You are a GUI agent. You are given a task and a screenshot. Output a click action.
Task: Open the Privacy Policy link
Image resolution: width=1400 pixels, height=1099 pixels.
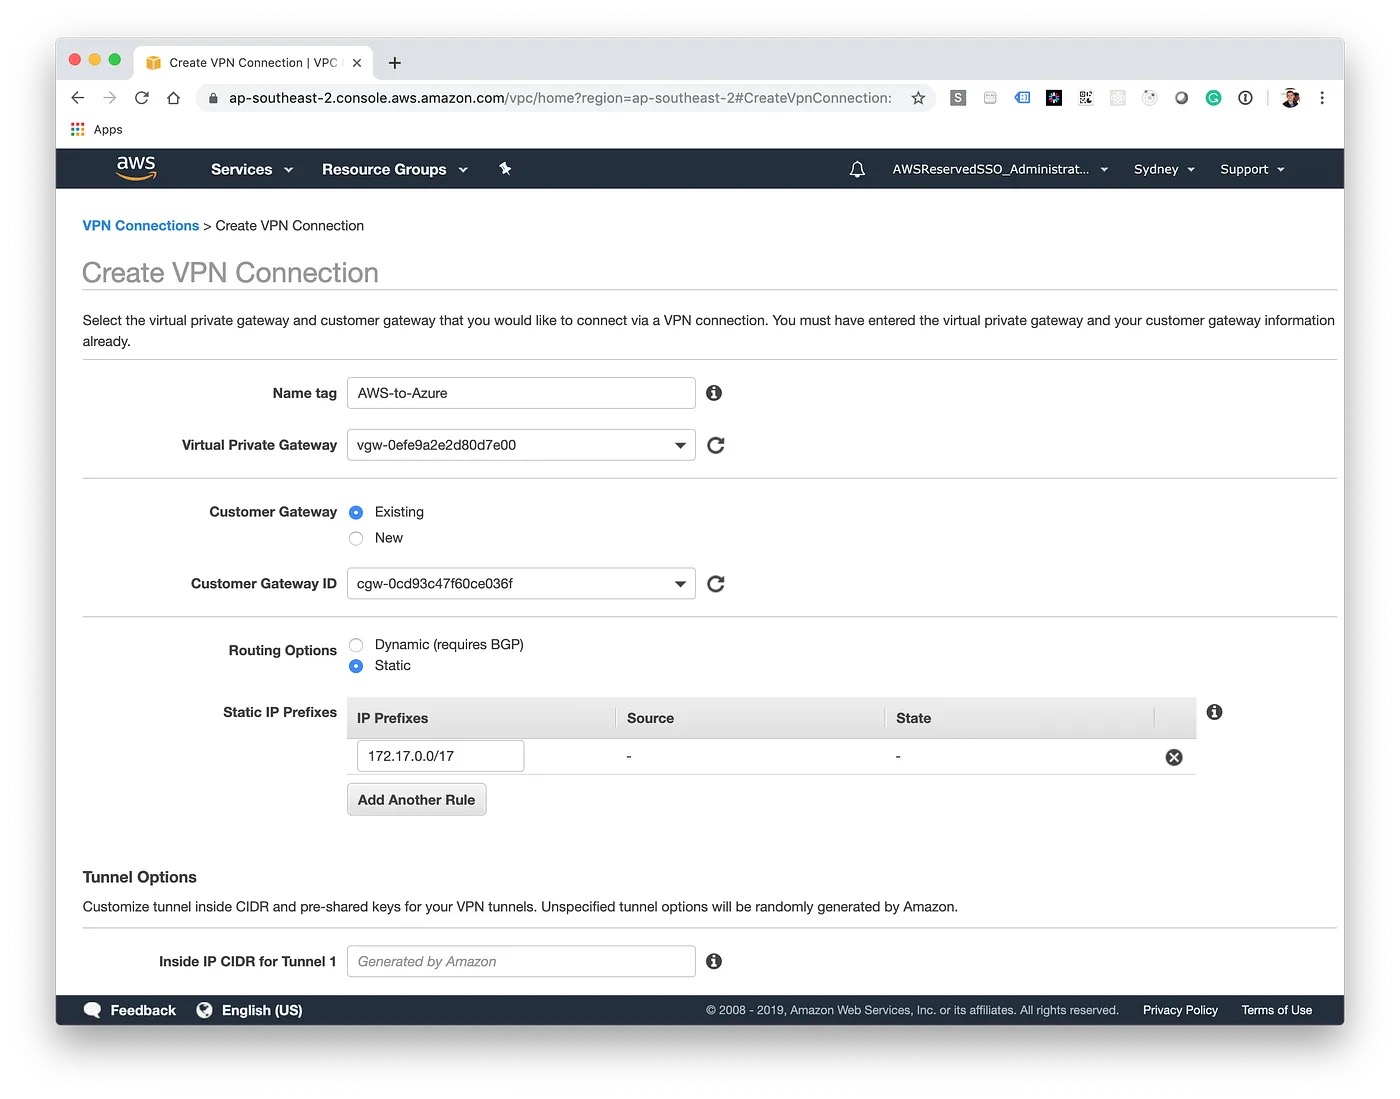1180,1011
